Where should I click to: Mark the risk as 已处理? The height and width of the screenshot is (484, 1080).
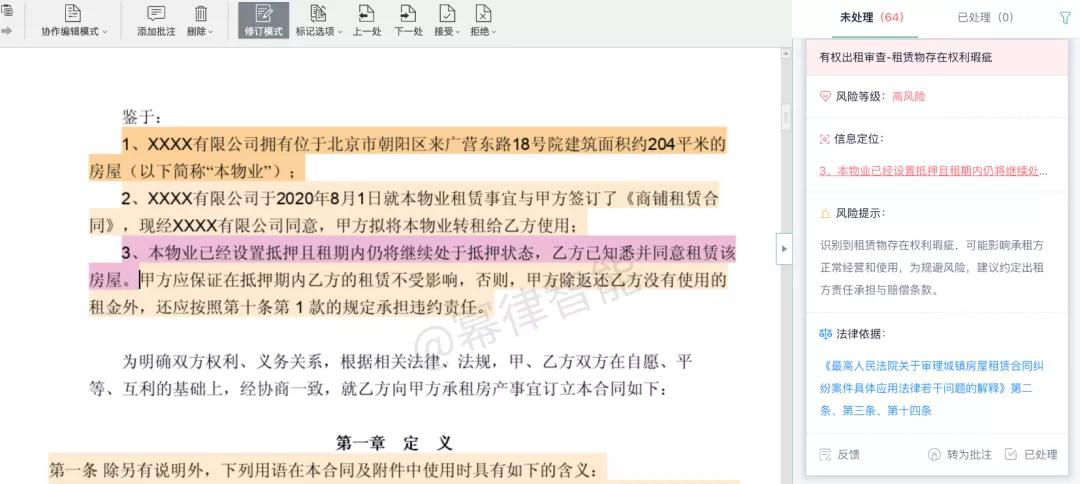(x=1031, y=454)
